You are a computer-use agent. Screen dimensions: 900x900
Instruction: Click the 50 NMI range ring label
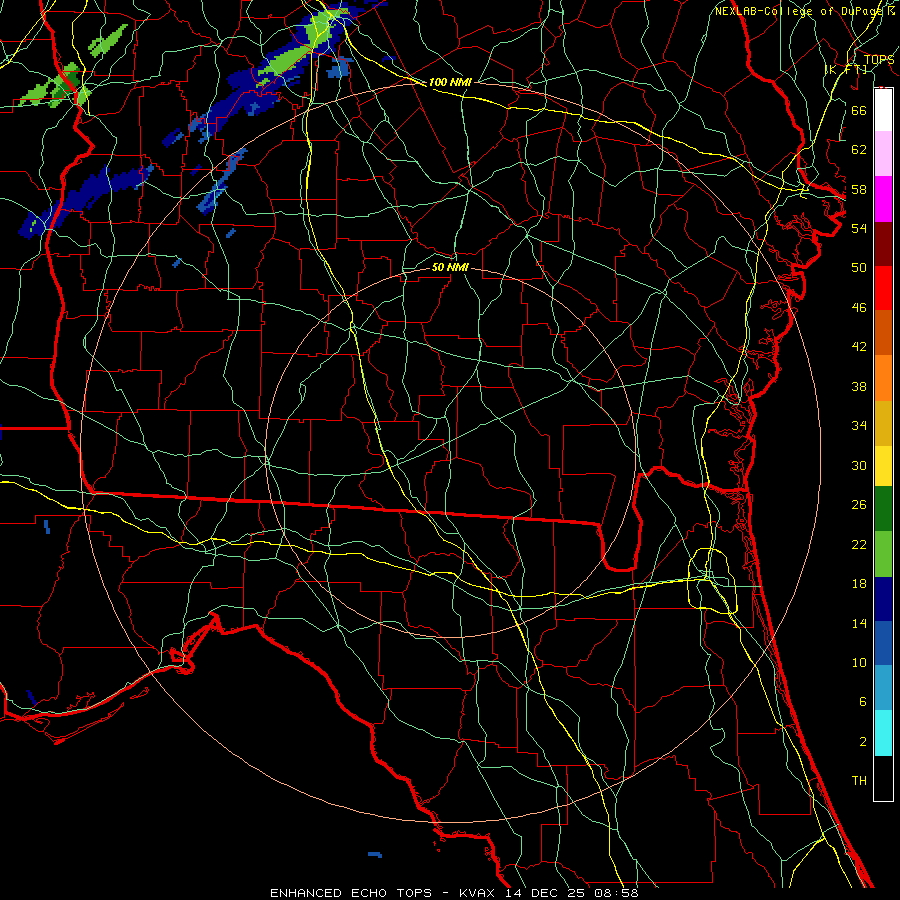[x=450, y=267]
